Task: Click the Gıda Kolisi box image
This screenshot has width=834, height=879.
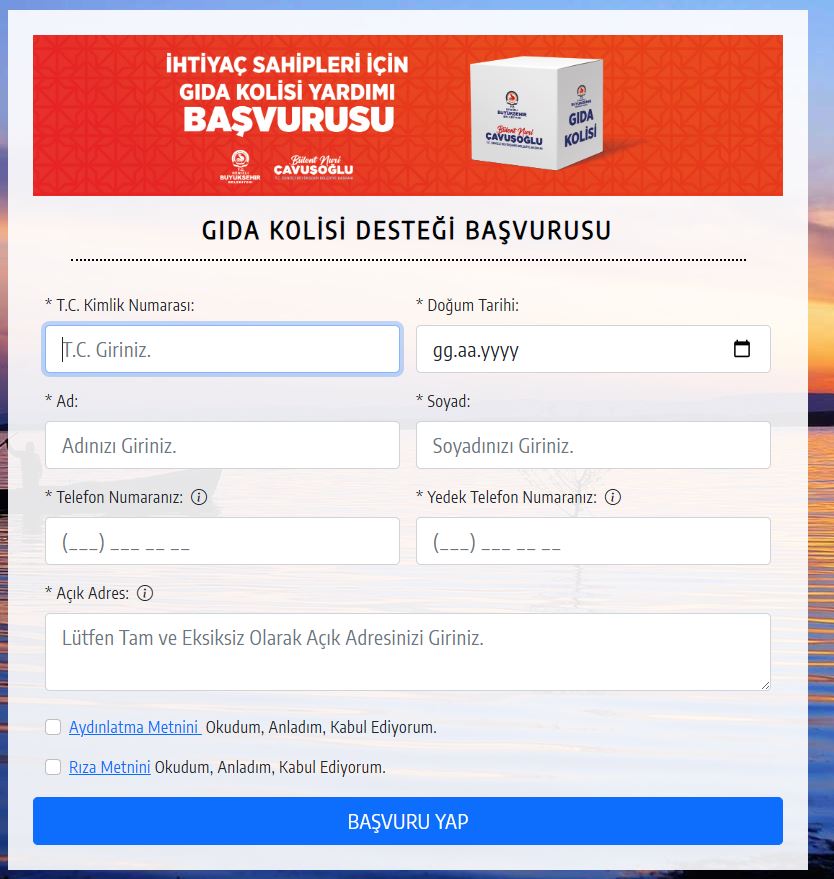Action: [x=535, y=113]
